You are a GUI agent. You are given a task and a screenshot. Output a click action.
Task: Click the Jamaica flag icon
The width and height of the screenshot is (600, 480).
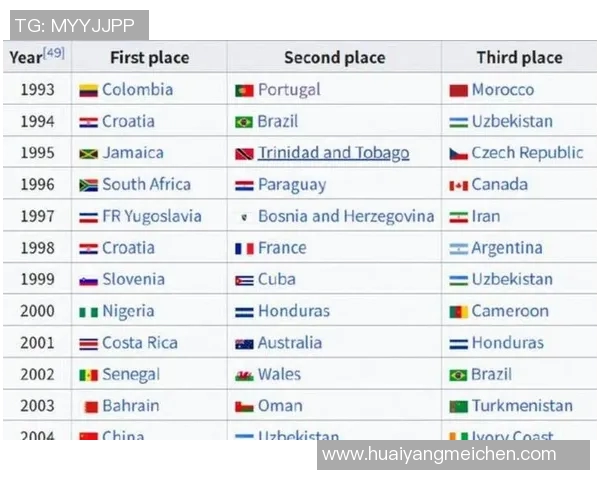coord(88,154)
